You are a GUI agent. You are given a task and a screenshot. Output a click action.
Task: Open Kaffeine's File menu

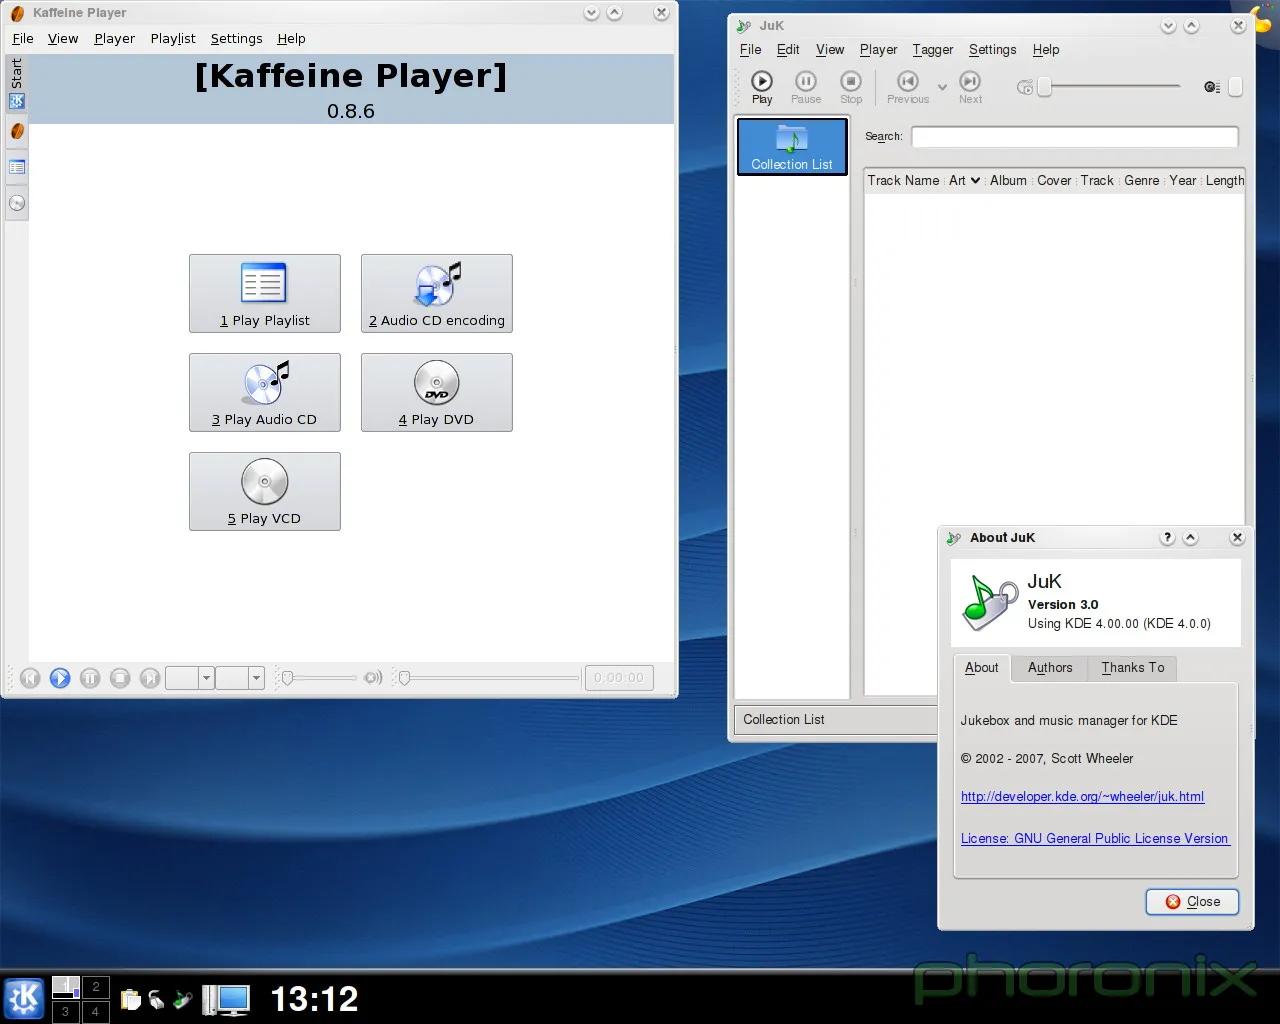tap(23, 38)
